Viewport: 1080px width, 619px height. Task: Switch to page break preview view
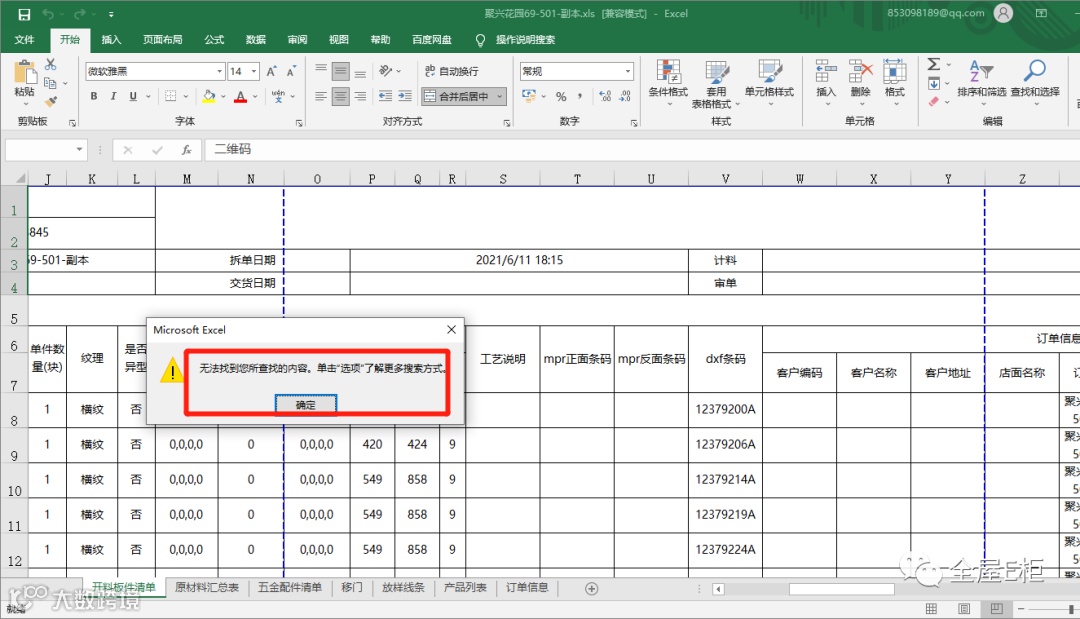pyautogui.click(x=996, y=609)
